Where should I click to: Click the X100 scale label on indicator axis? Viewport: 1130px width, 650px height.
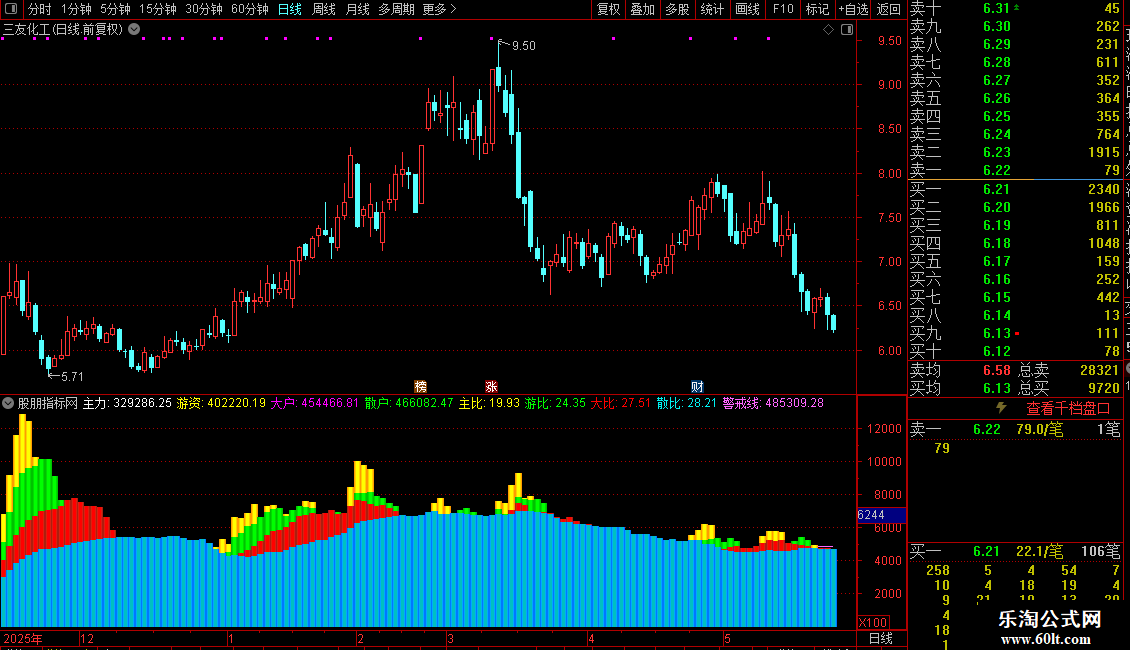[873, 623]
